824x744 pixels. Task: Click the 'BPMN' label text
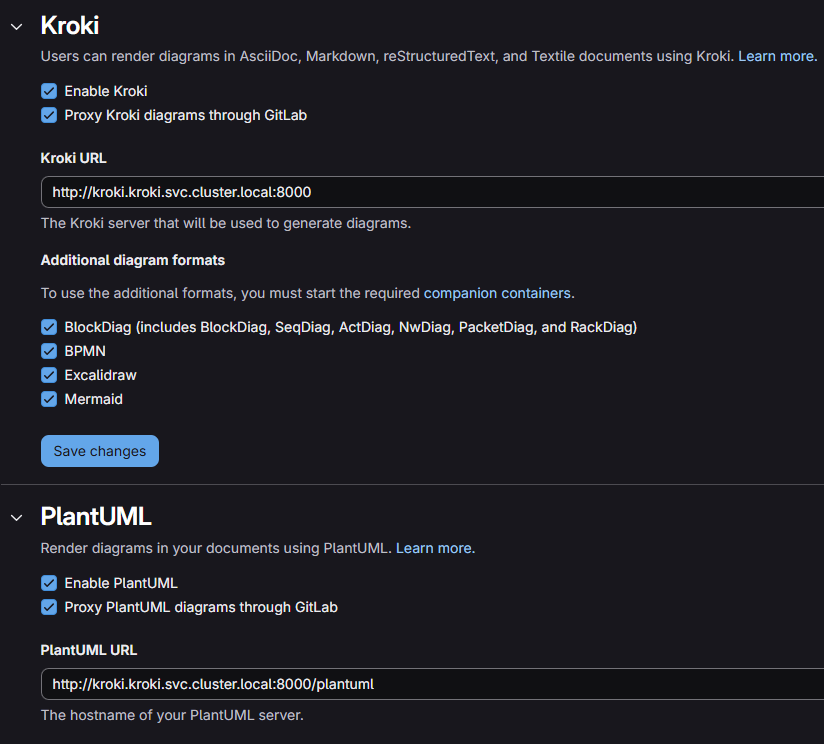tap(85, 351)
